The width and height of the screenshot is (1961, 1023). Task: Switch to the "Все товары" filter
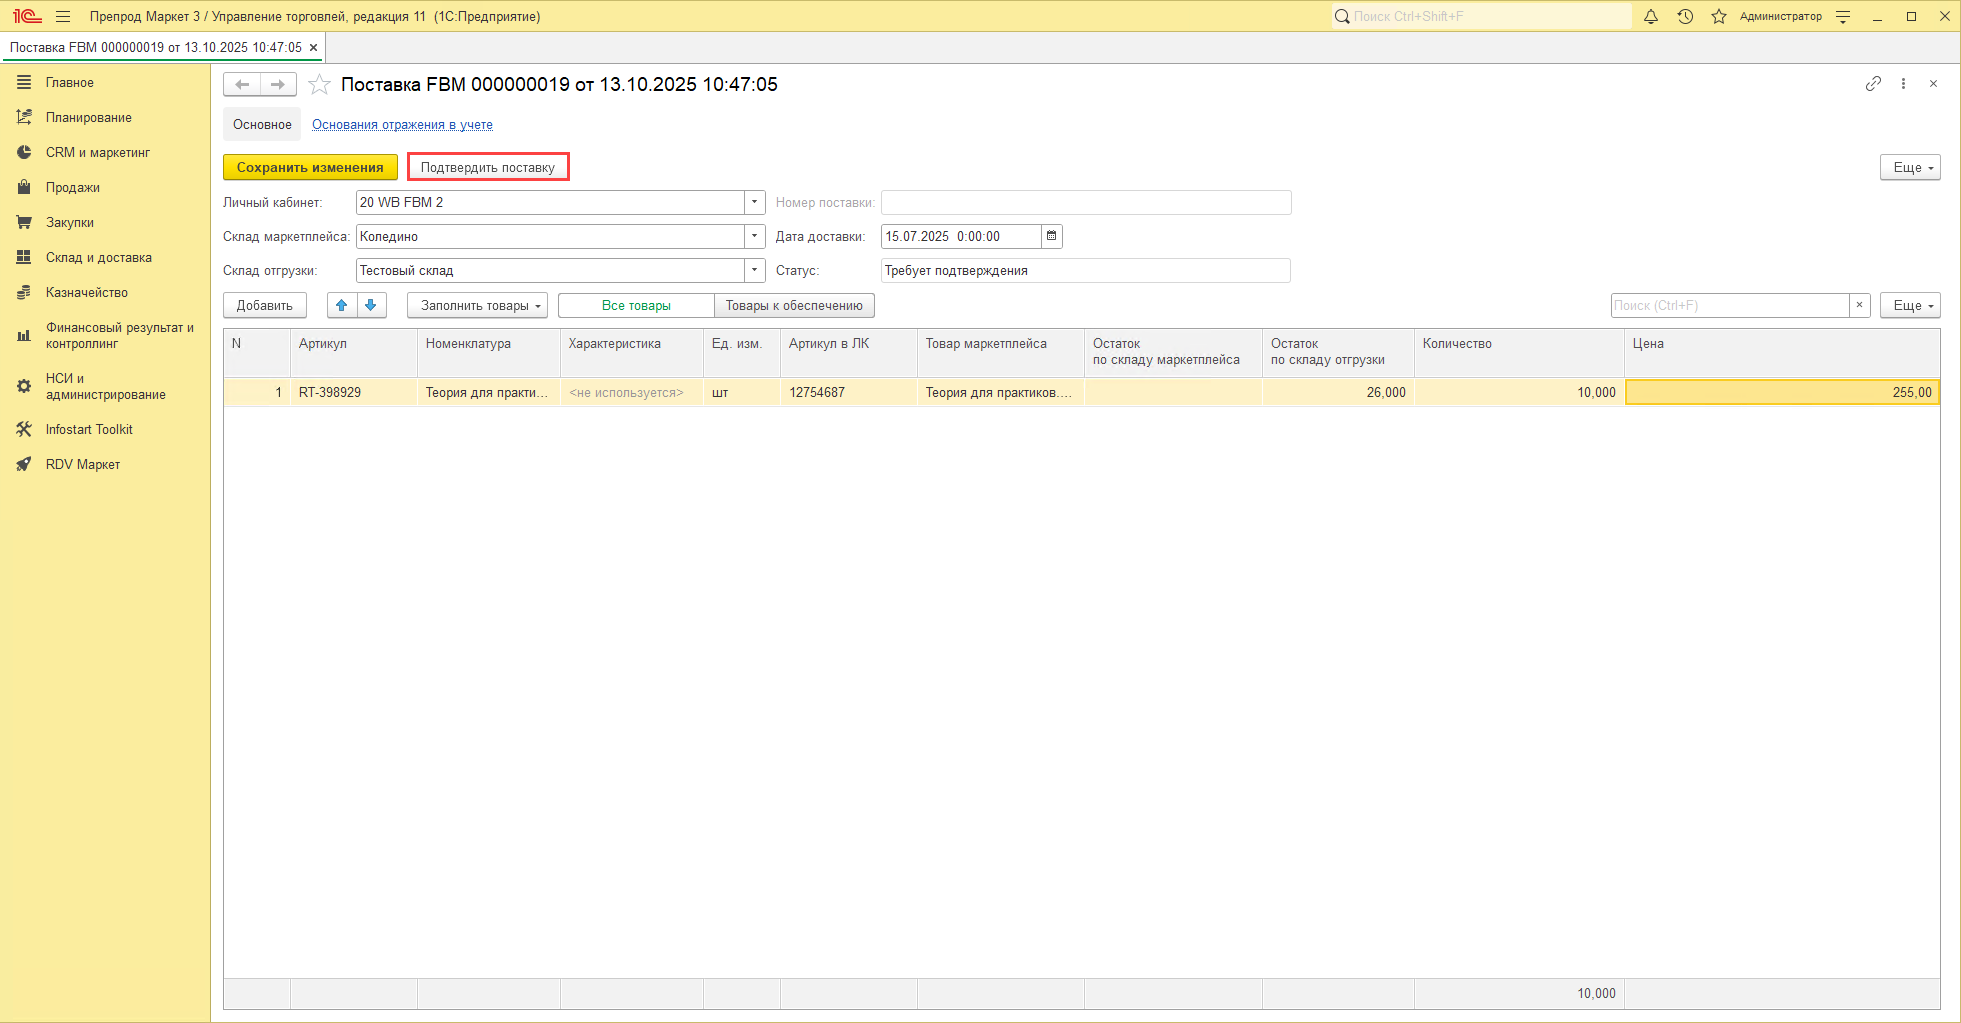point(636,306)
